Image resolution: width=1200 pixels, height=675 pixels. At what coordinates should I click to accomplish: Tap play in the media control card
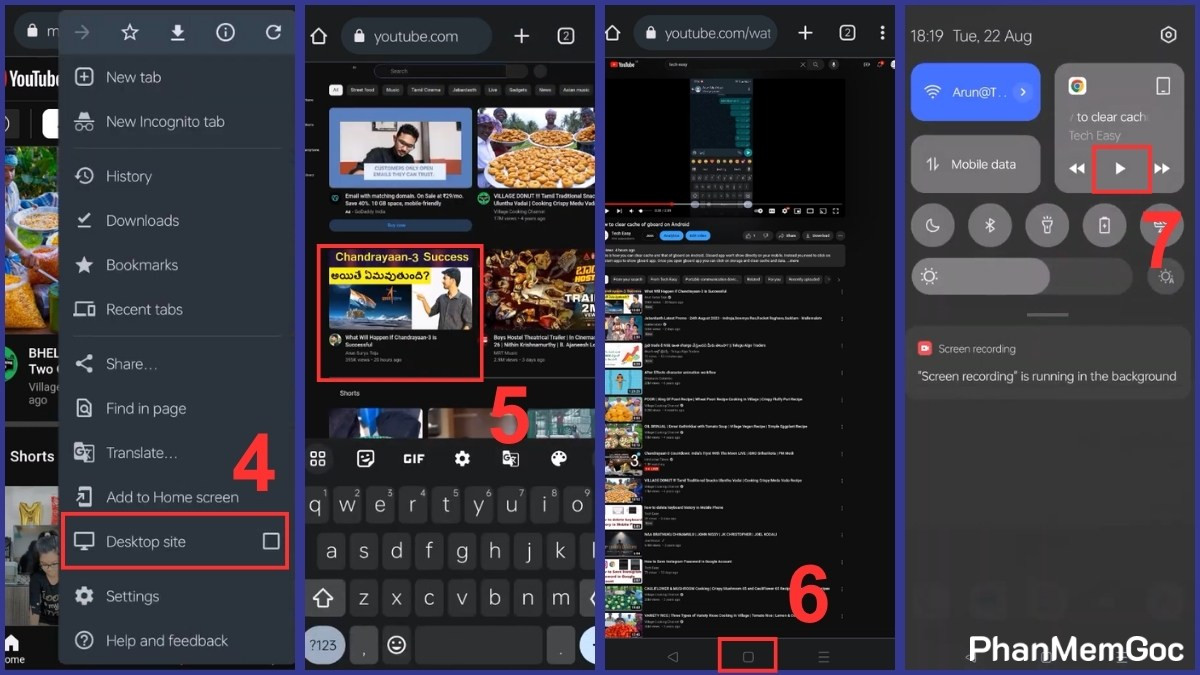tap(1120, 169)
